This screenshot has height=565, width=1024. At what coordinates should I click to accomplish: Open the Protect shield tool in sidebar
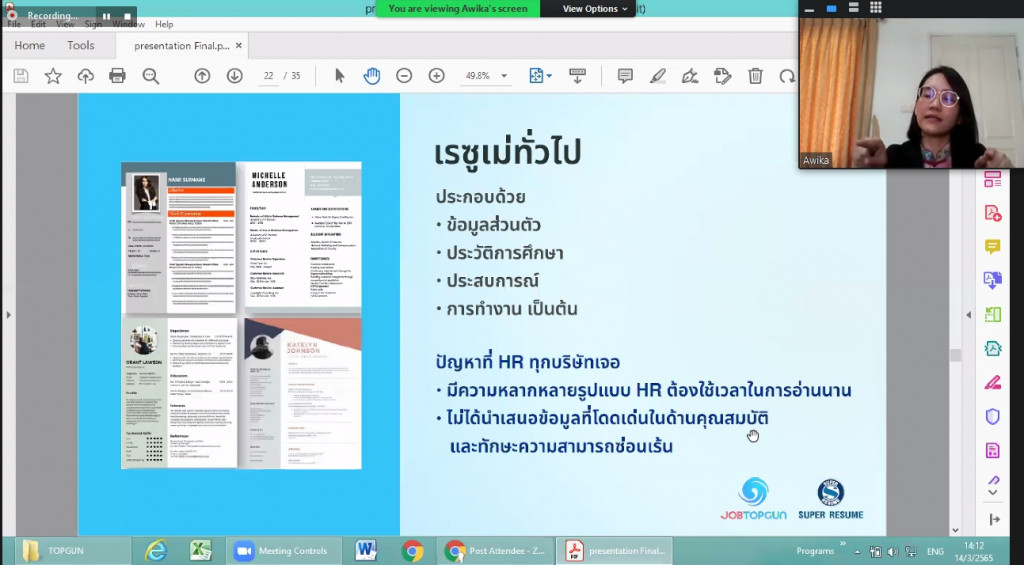(x=992, y=416)
